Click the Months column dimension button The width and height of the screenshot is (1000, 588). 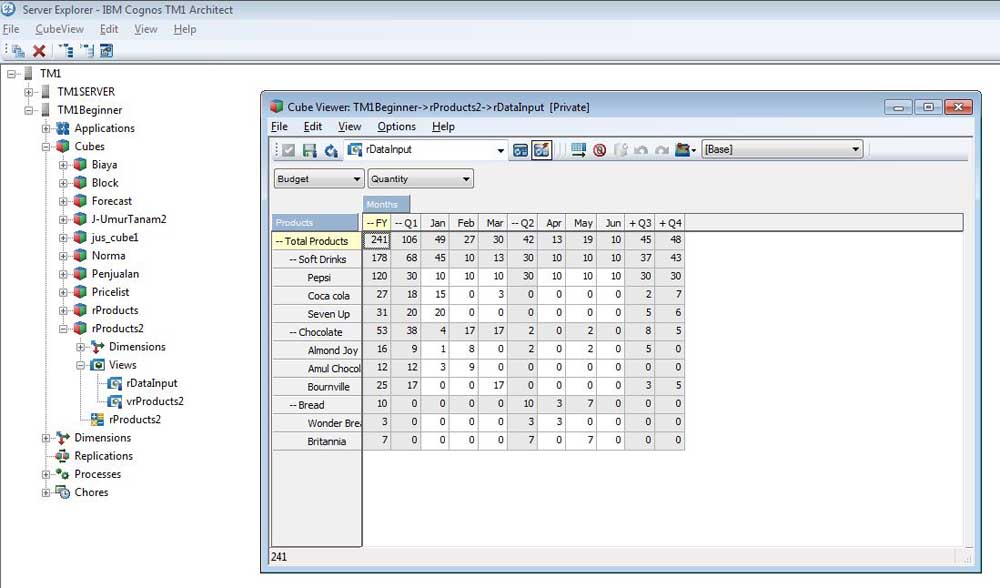point(386,204)
